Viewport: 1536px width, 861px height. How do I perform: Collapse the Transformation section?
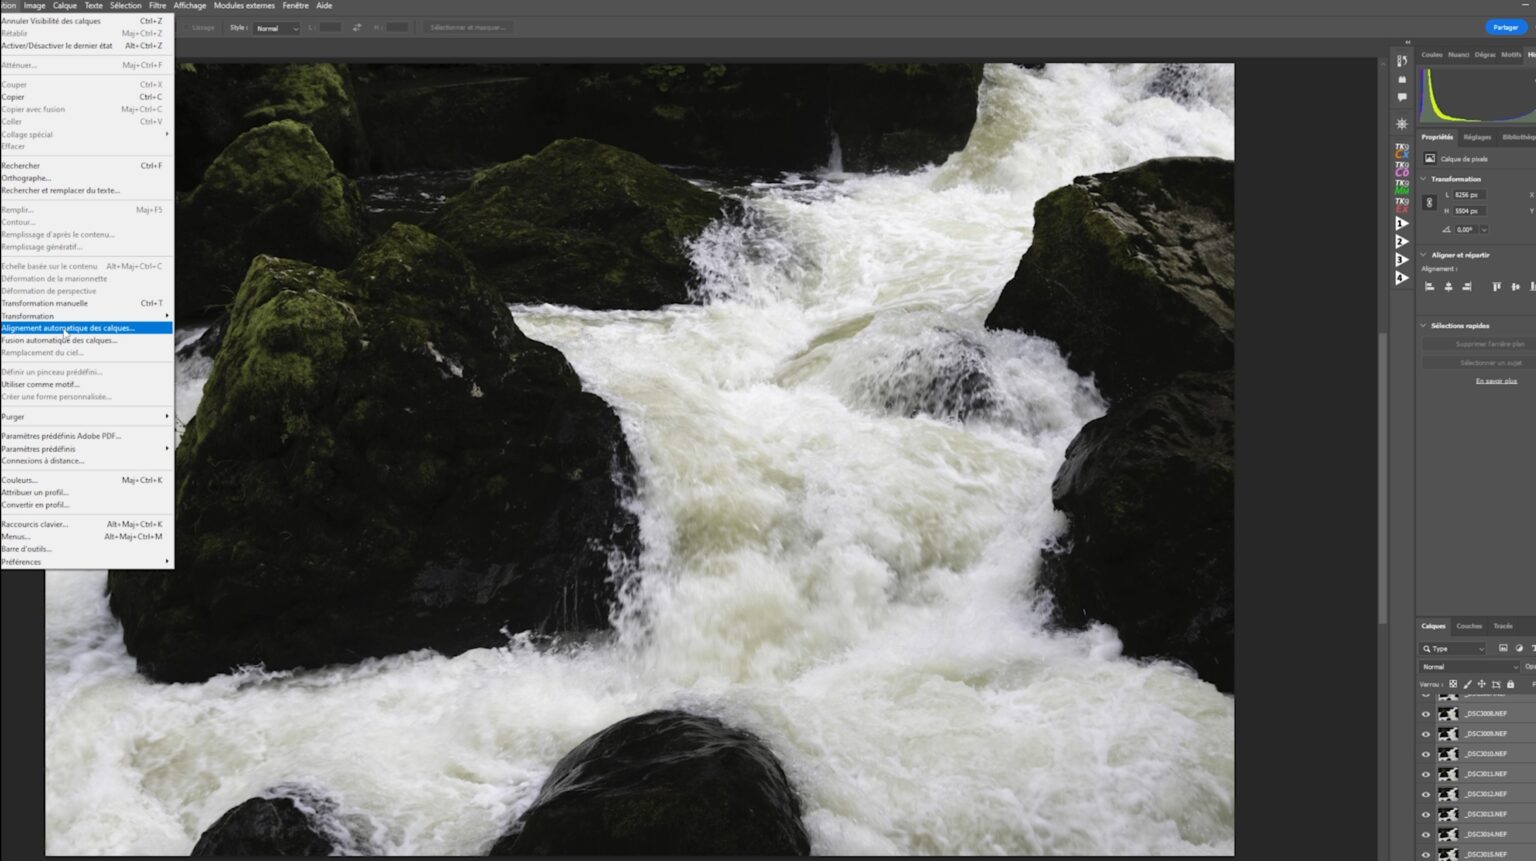coord(1424,179)
